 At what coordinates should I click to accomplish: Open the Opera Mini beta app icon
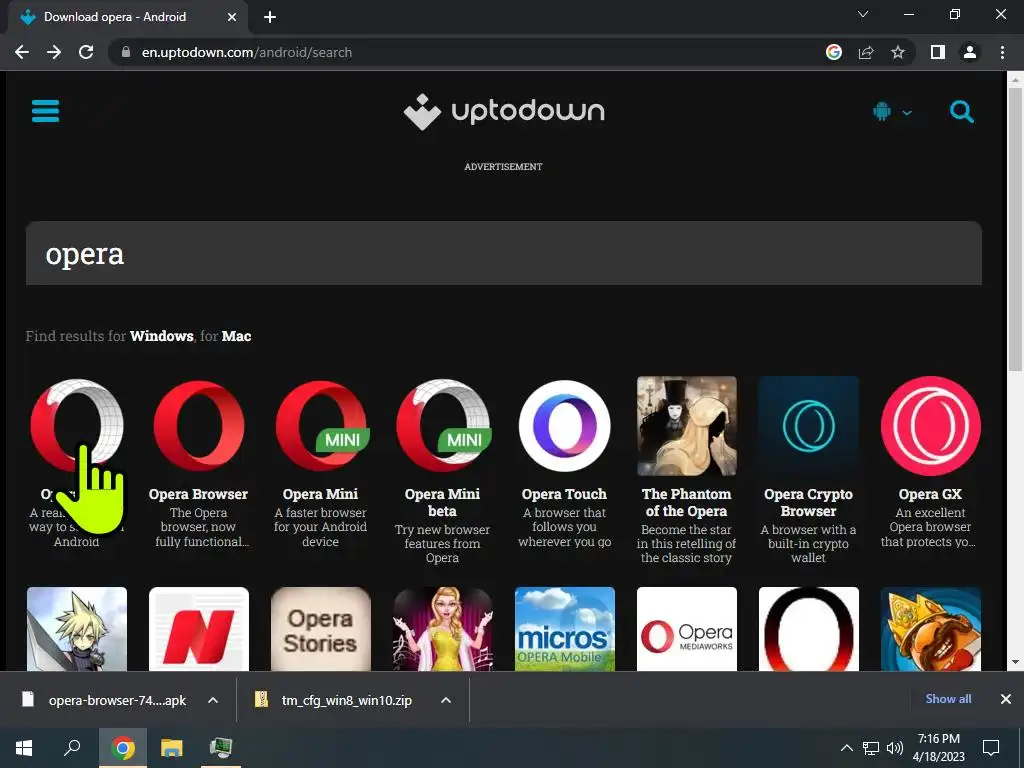(443, 426)
